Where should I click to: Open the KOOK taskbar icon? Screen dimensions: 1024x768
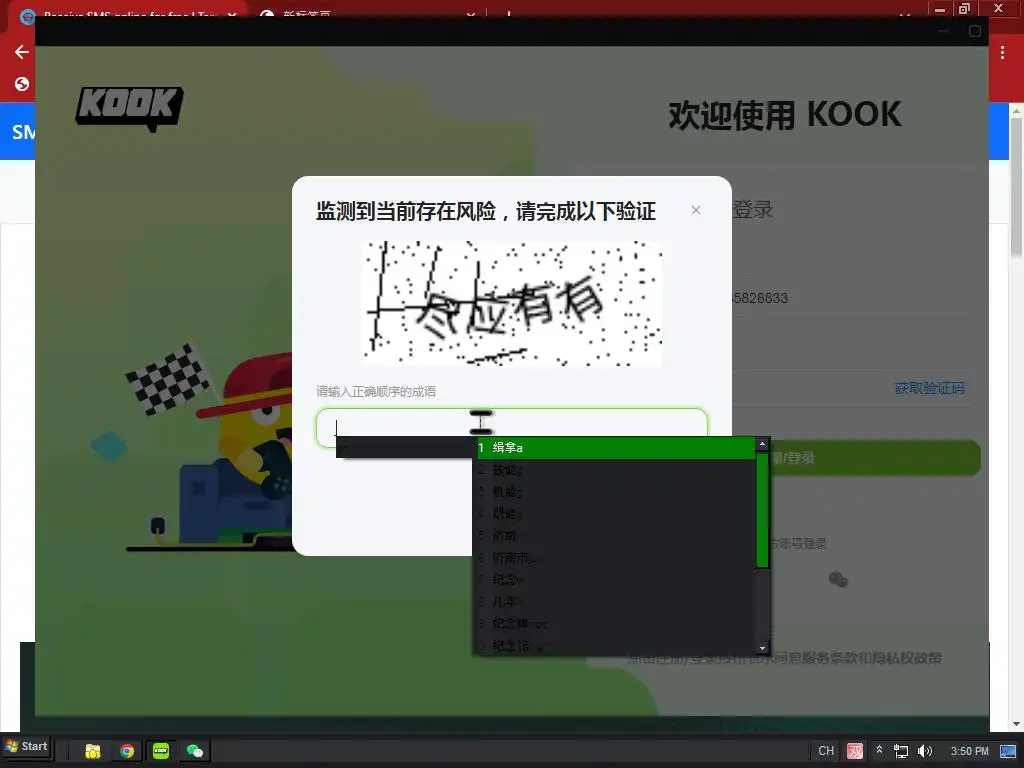161,751
